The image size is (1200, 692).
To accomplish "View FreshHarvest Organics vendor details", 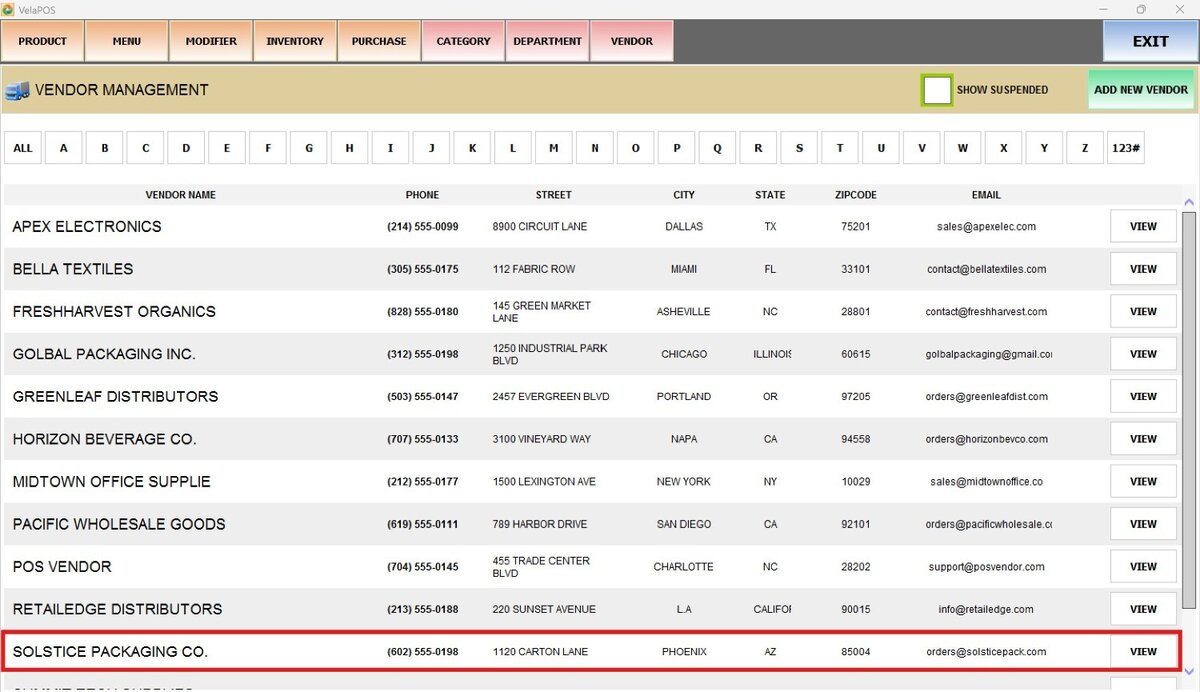I will tap(1143, 312).
